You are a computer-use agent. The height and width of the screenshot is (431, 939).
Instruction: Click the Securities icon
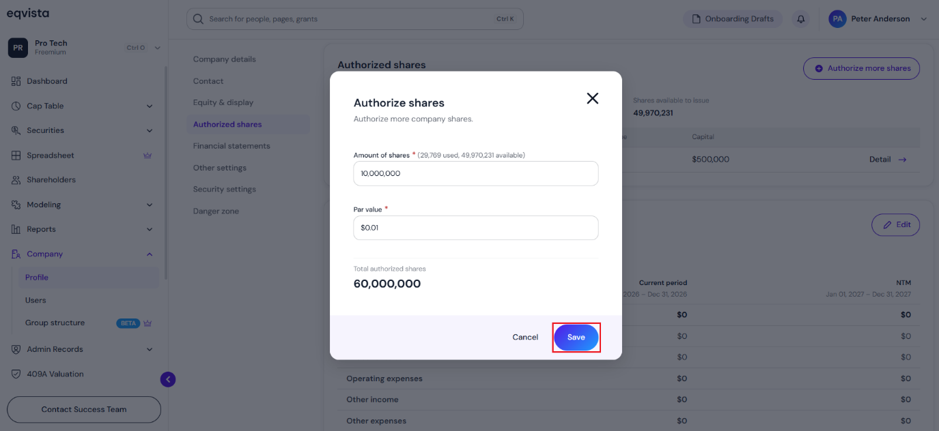tap(16, 130)
